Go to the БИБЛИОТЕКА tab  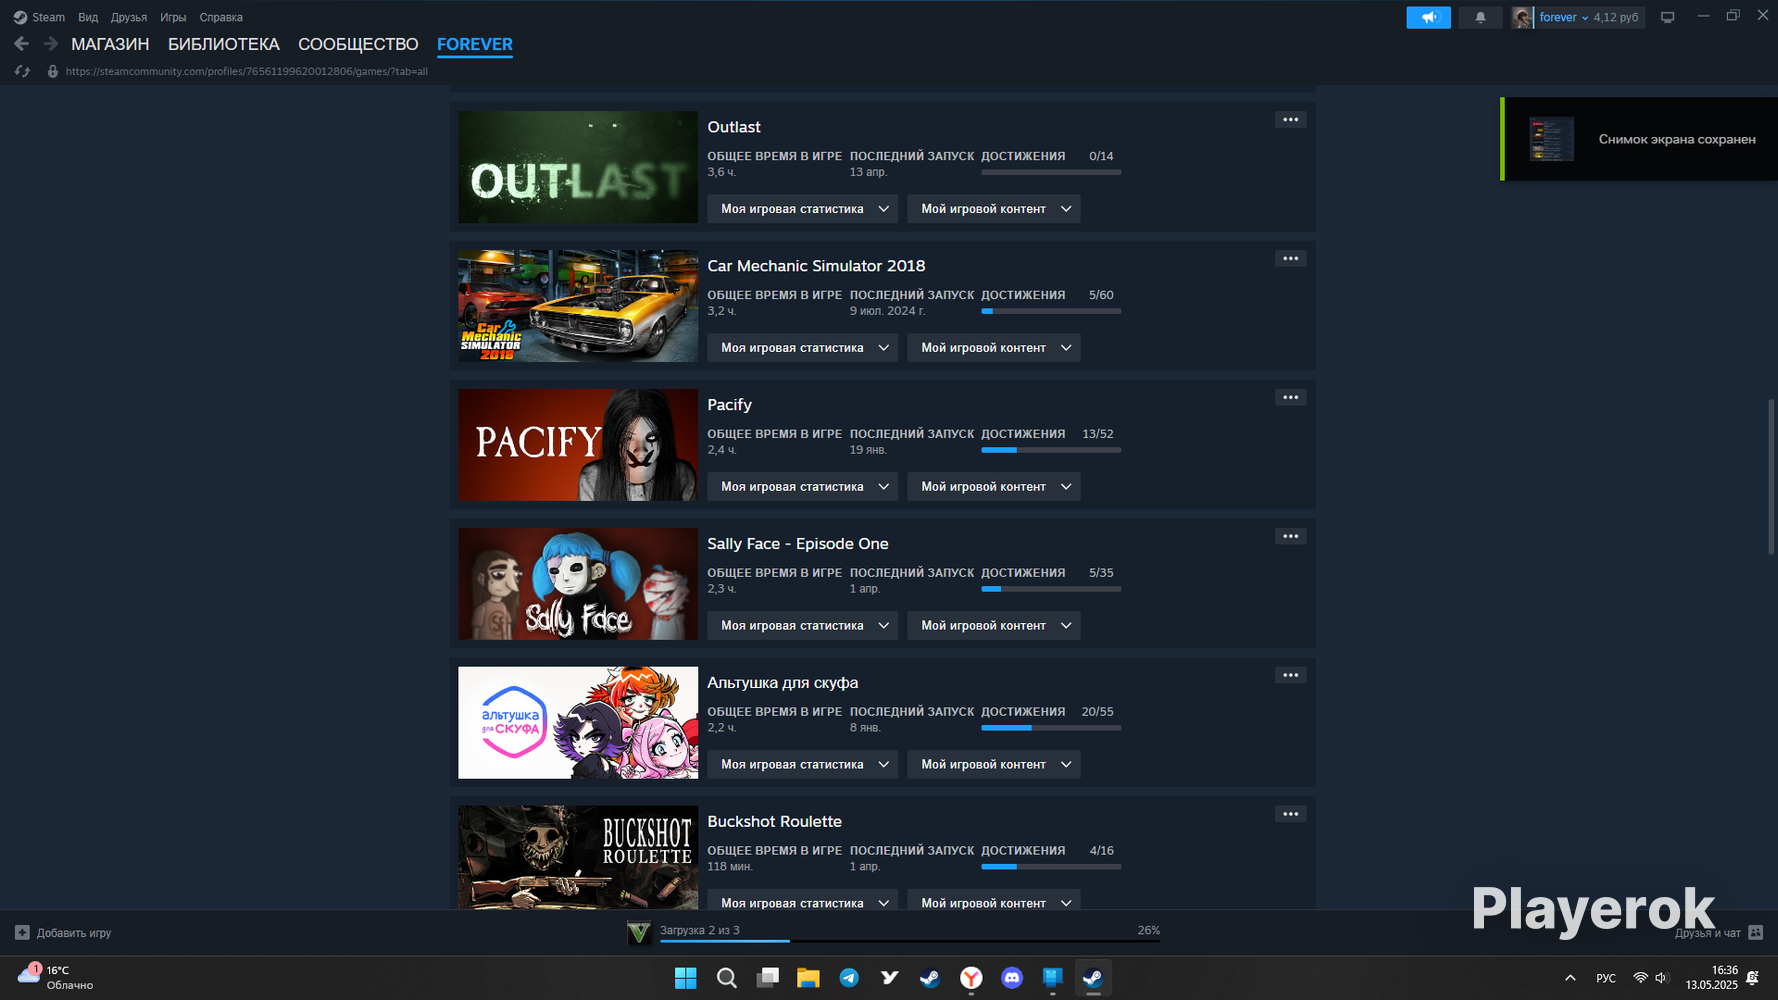point(224,44)
